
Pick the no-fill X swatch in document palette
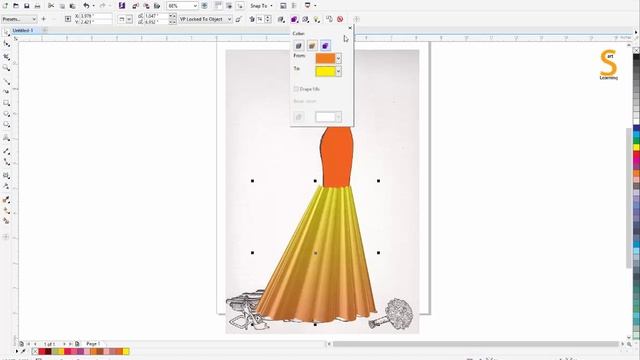coord(35,351)
